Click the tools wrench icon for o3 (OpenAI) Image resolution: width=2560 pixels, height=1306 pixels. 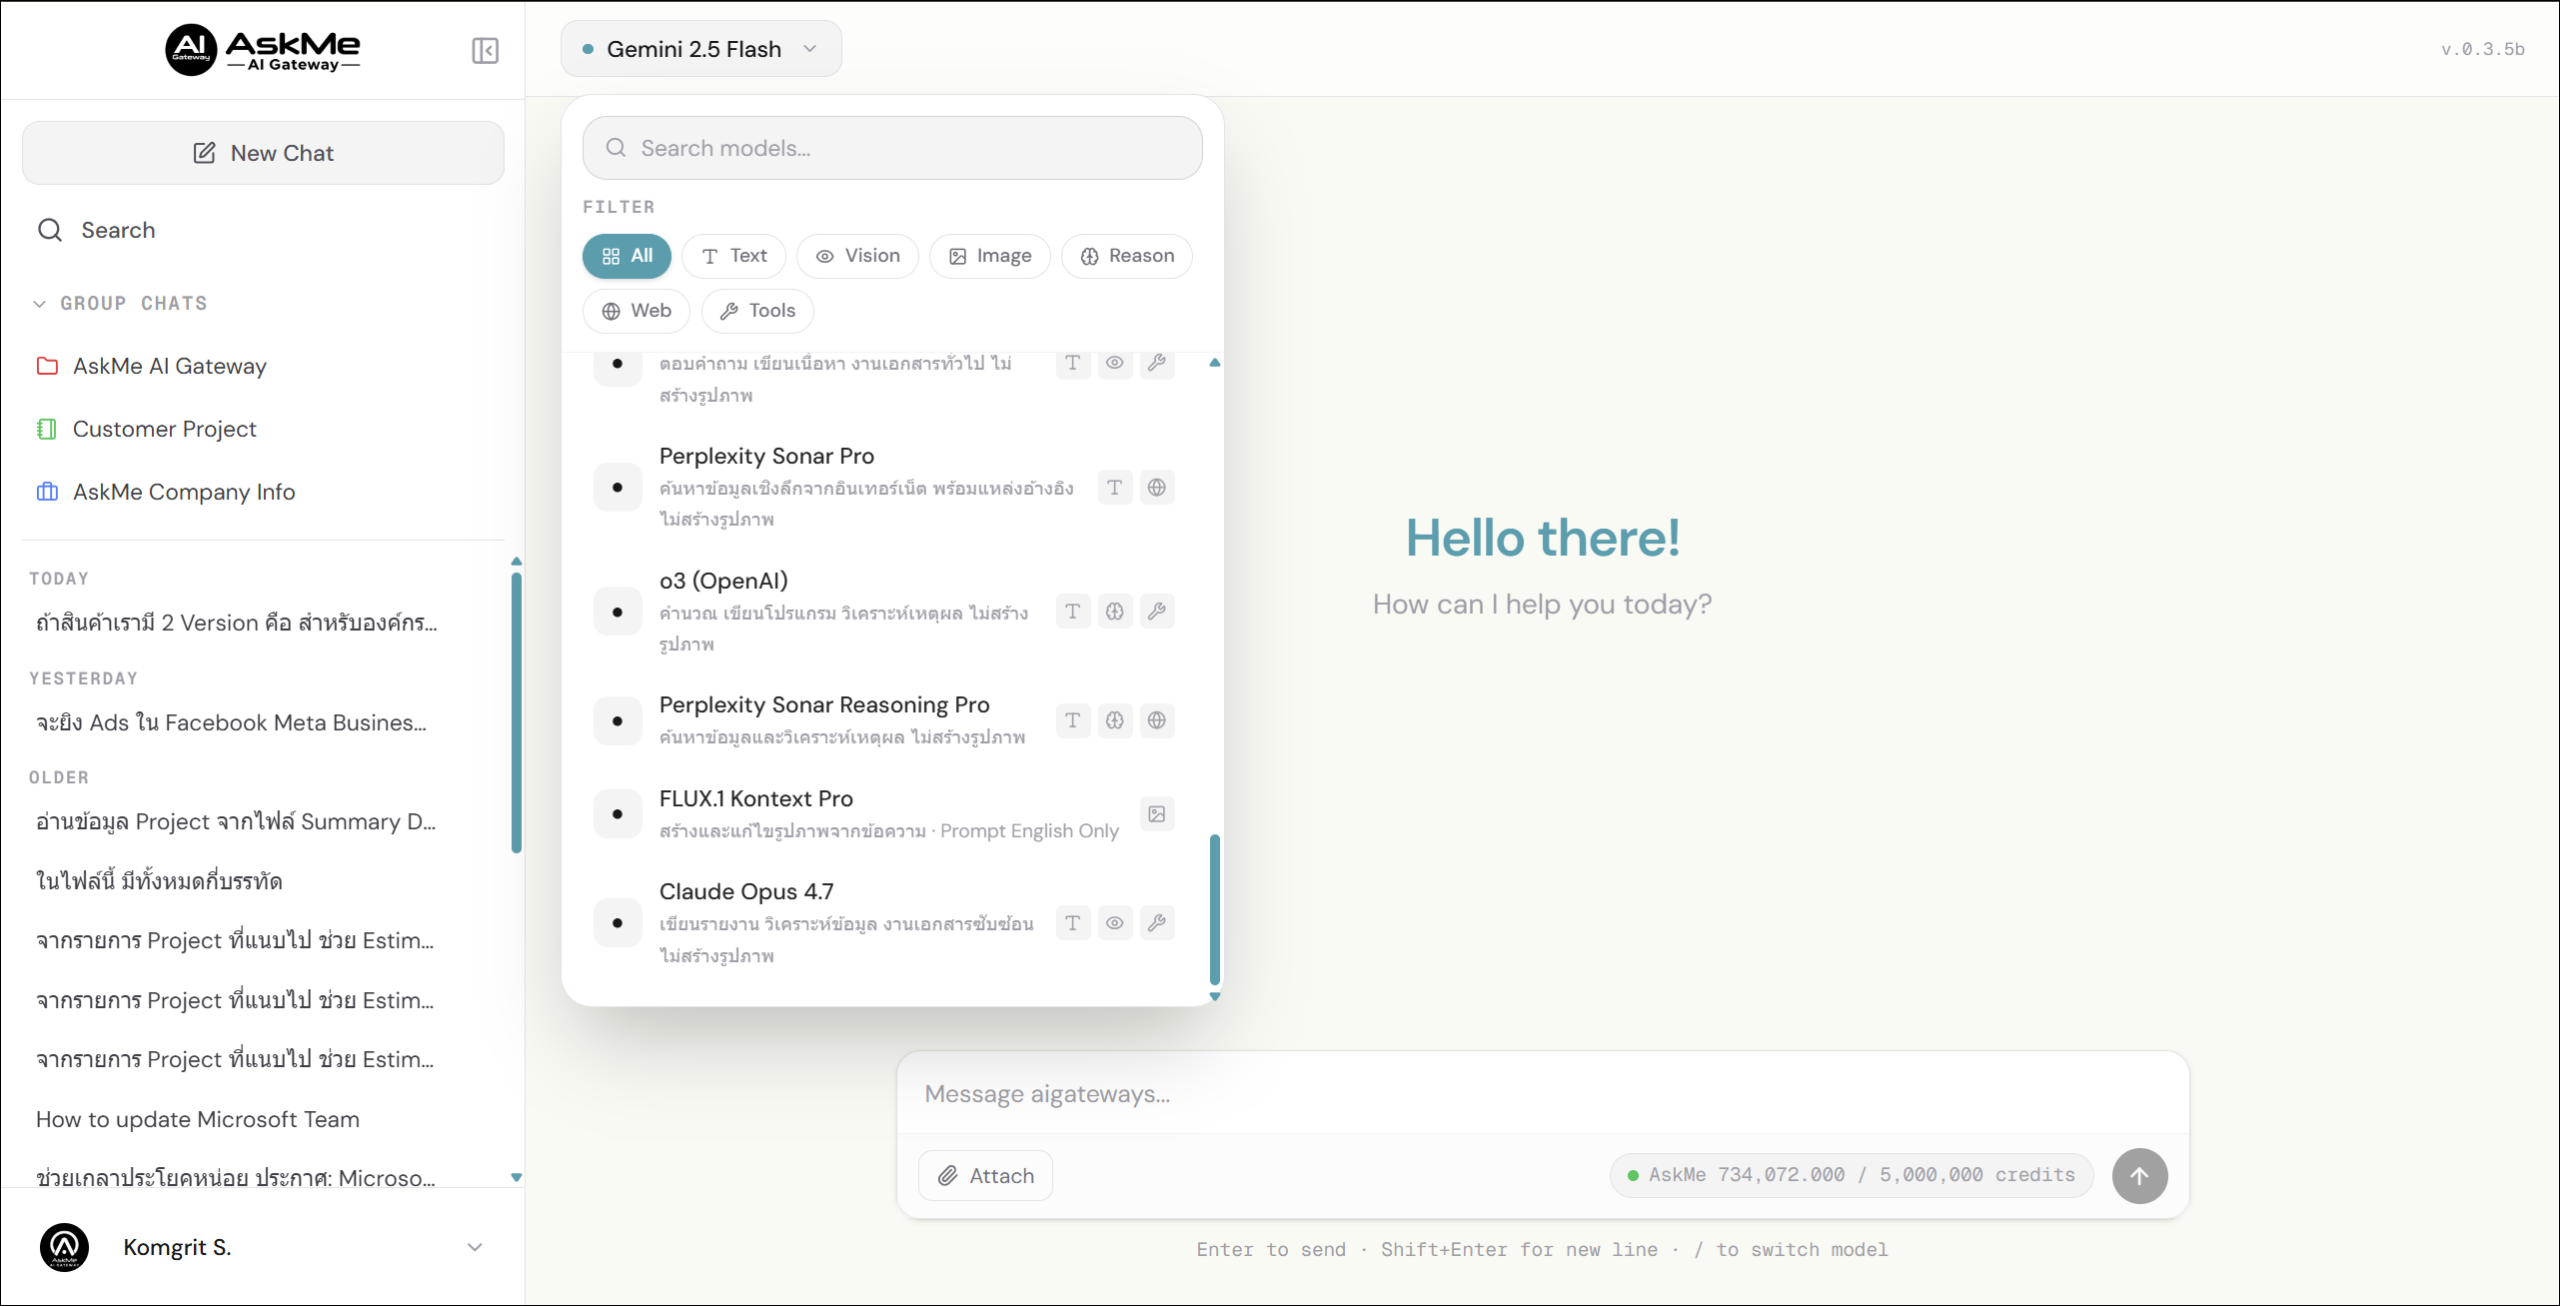pos(1156,611)
